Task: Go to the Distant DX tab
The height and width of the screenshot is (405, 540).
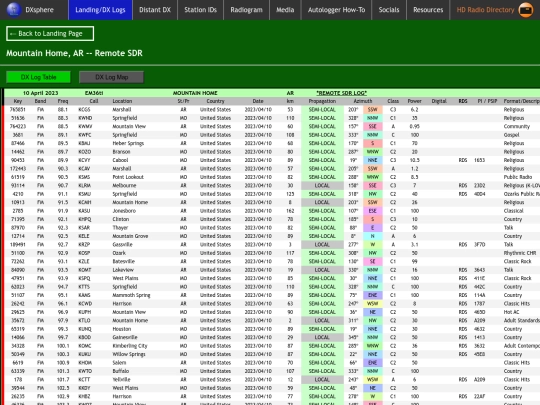Action: click(x=155, y=10)
